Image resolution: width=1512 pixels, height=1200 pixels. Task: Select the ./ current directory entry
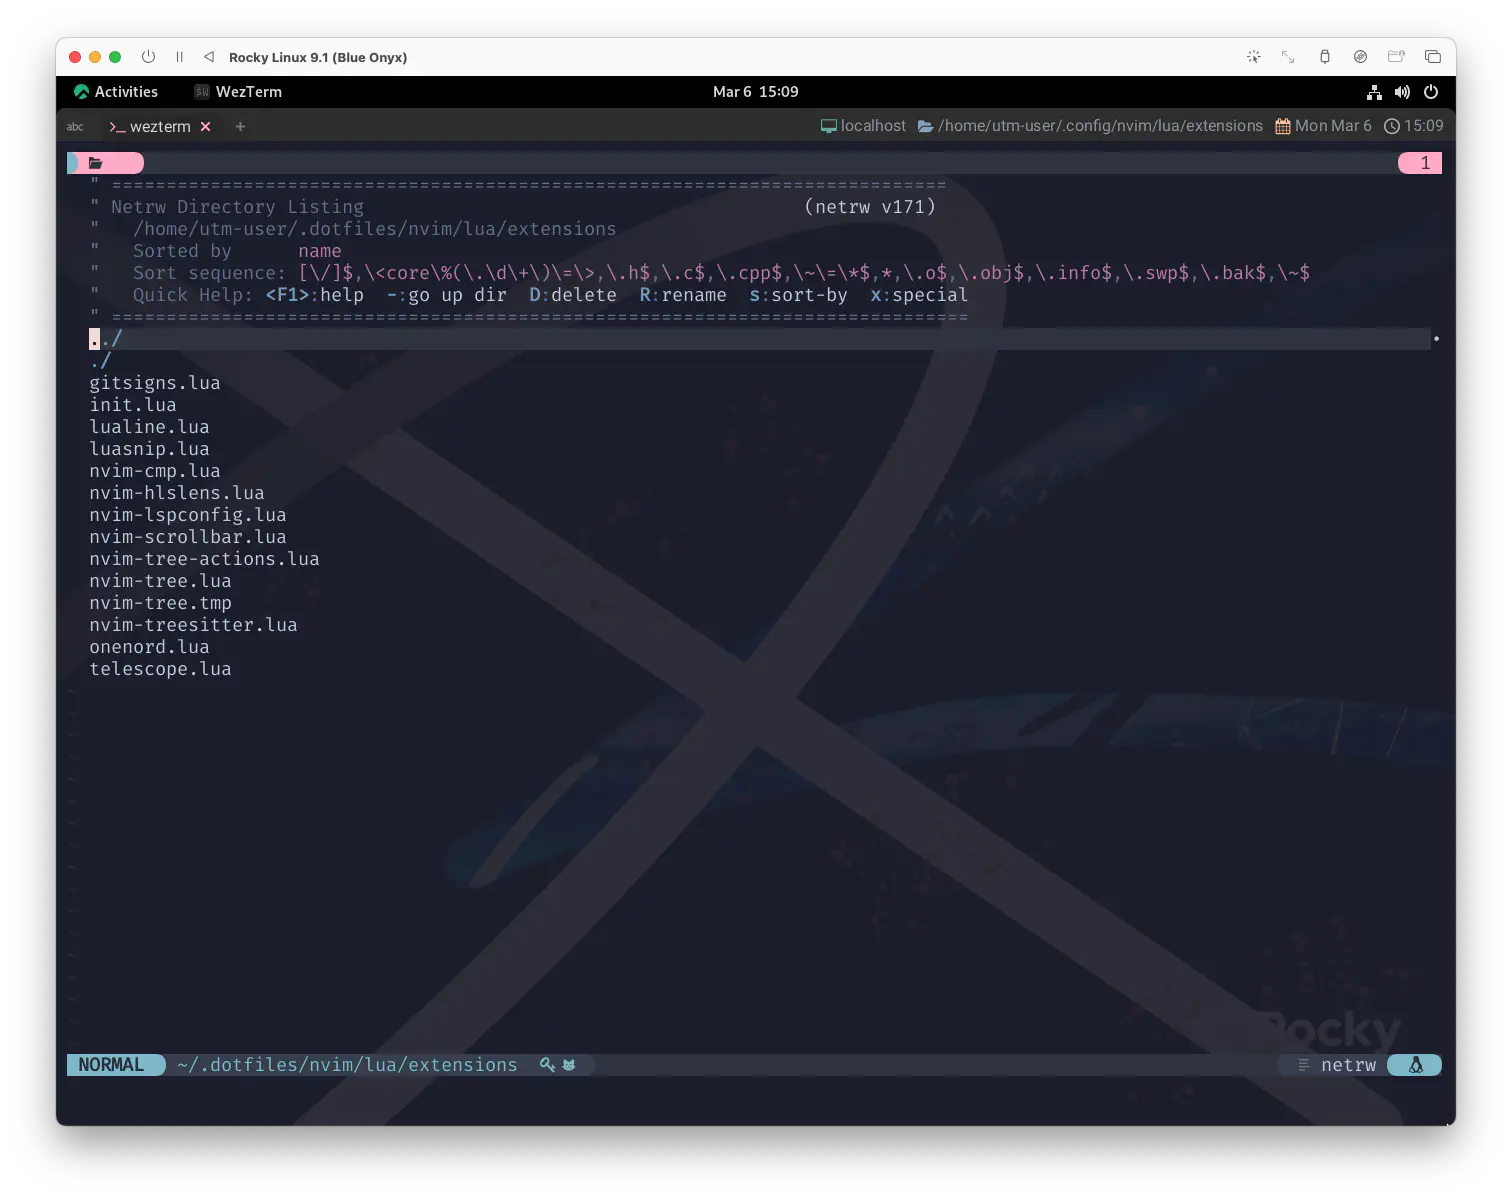pyautogui.click(x=100, y=361)
